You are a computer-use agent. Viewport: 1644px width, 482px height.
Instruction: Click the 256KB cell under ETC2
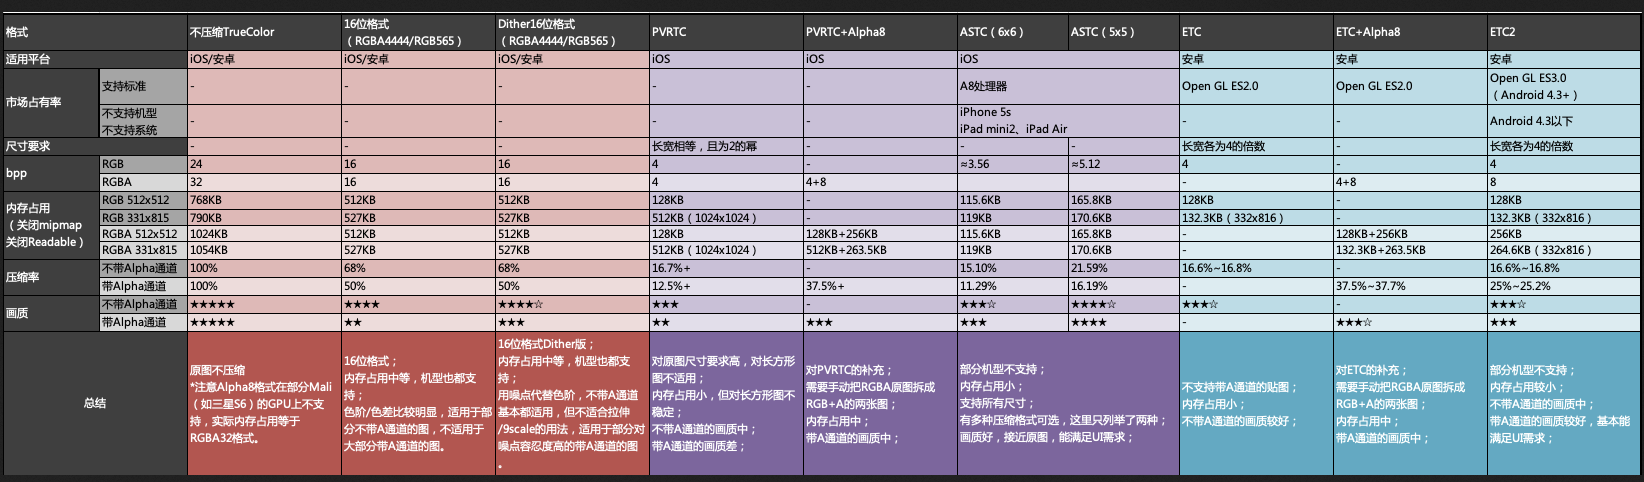(x=1564, y=234)
